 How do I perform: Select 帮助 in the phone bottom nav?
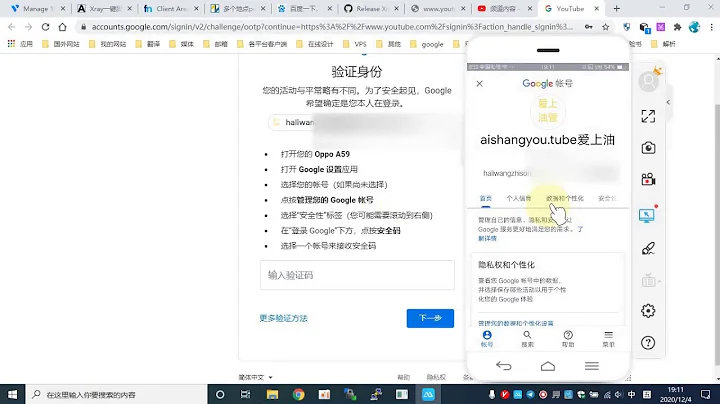coord(568,339)
